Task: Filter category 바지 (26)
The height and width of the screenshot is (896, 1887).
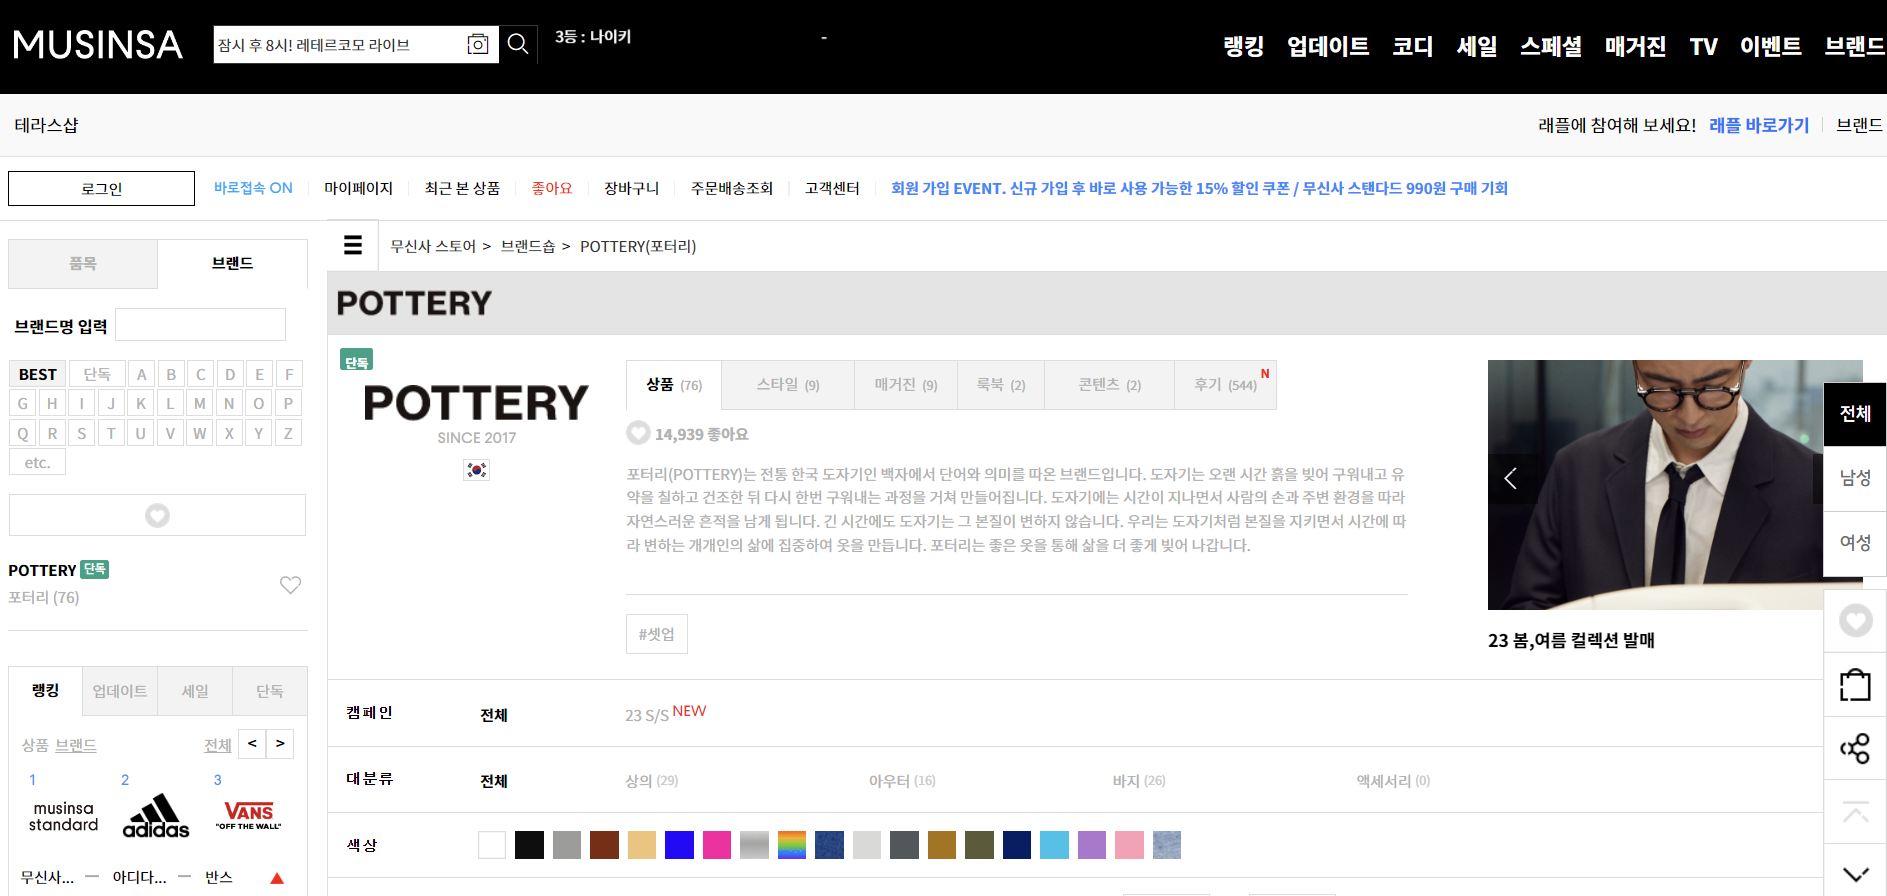Action: pyautogui.click(x=1139, y=781)
